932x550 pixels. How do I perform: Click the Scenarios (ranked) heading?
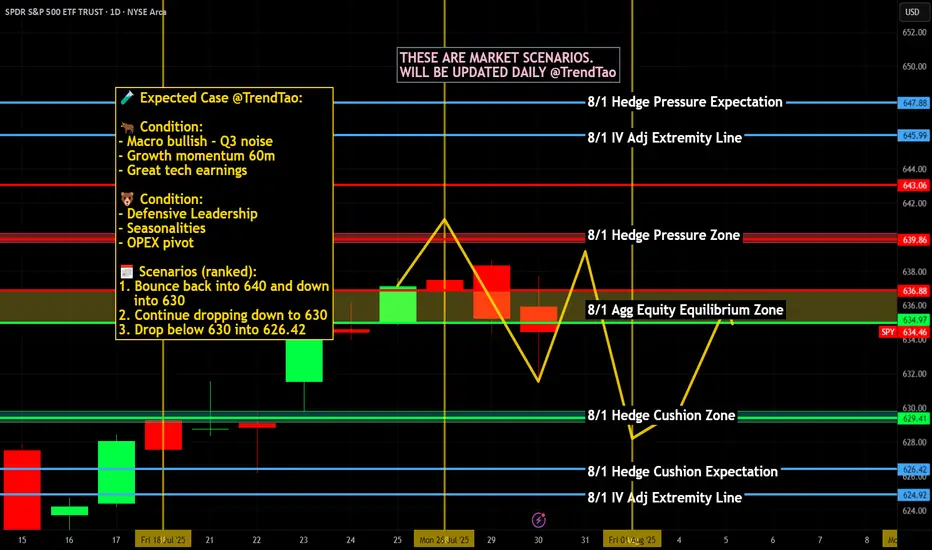[x=197, y=272]
